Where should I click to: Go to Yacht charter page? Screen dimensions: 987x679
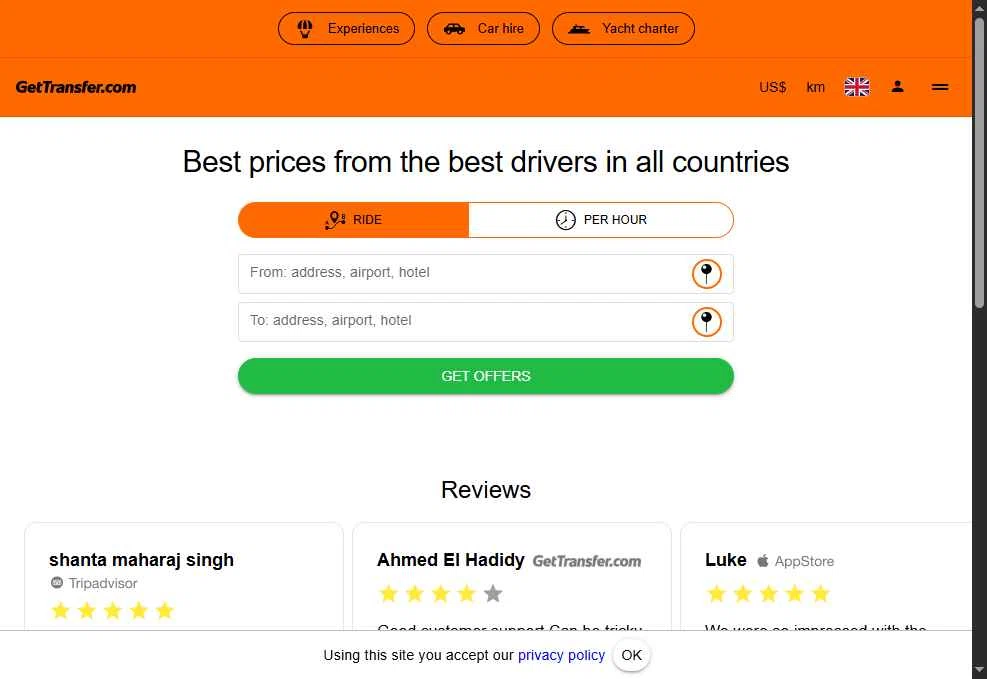(x=623, y=29)
